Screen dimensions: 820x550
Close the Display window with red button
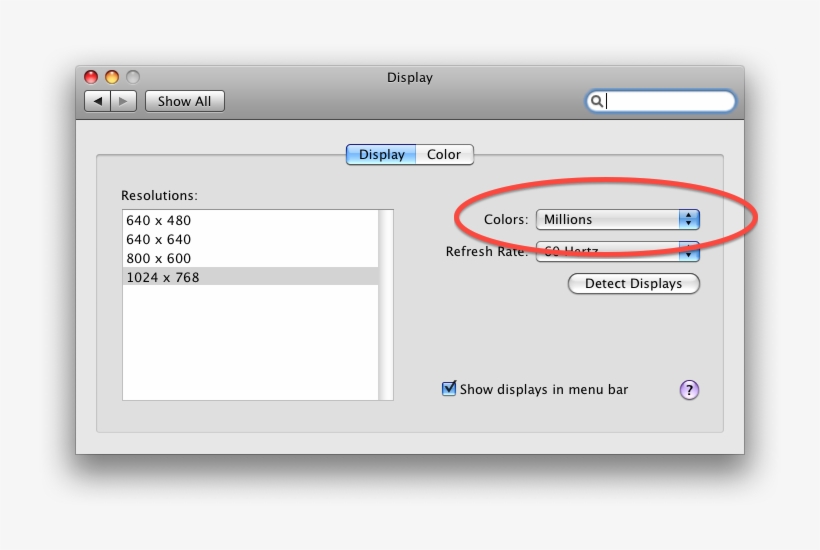tap(91, 77)
